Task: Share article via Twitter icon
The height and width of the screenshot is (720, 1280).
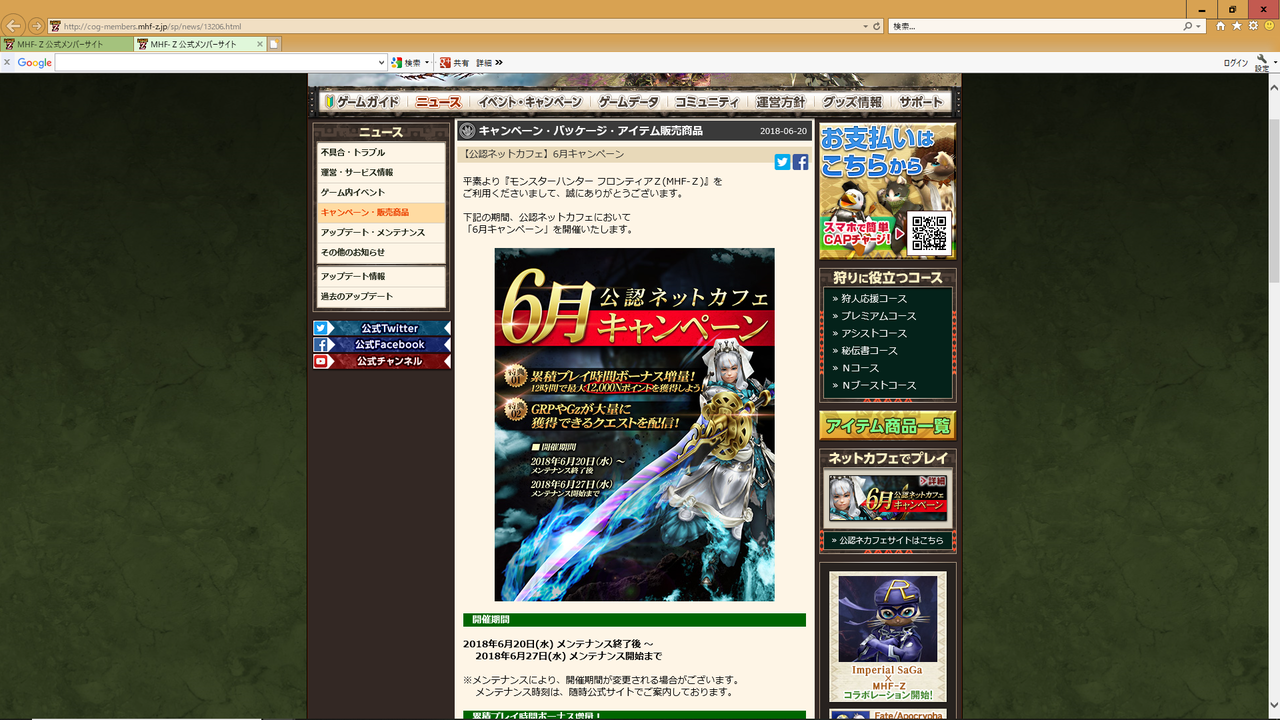Action: coord(783,162)
